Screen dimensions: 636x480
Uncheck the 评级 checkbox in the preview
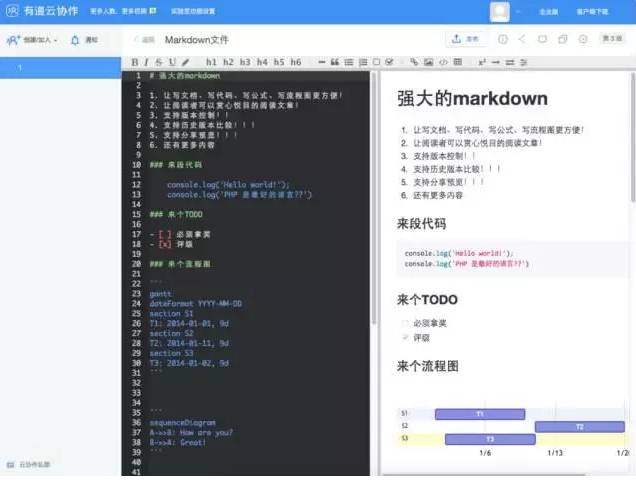pos(404,337)
